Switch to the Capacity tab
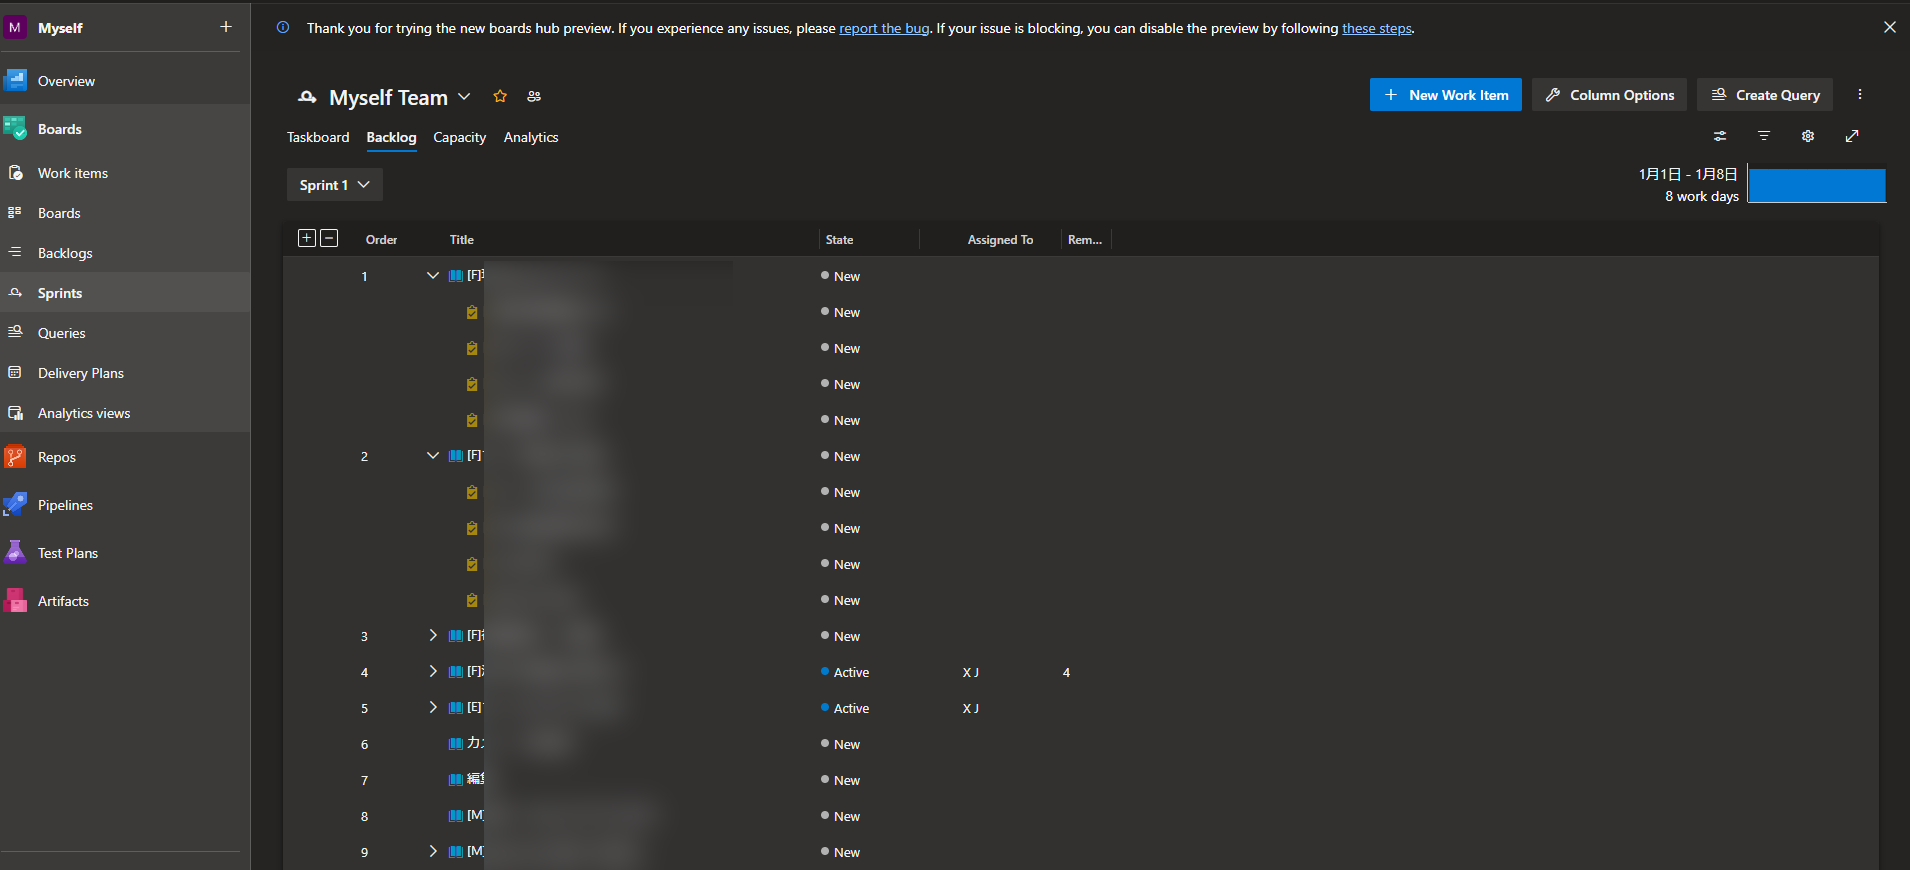Image resolution: width=1910 pixels, height=870 pixels. tap(459, 137)
